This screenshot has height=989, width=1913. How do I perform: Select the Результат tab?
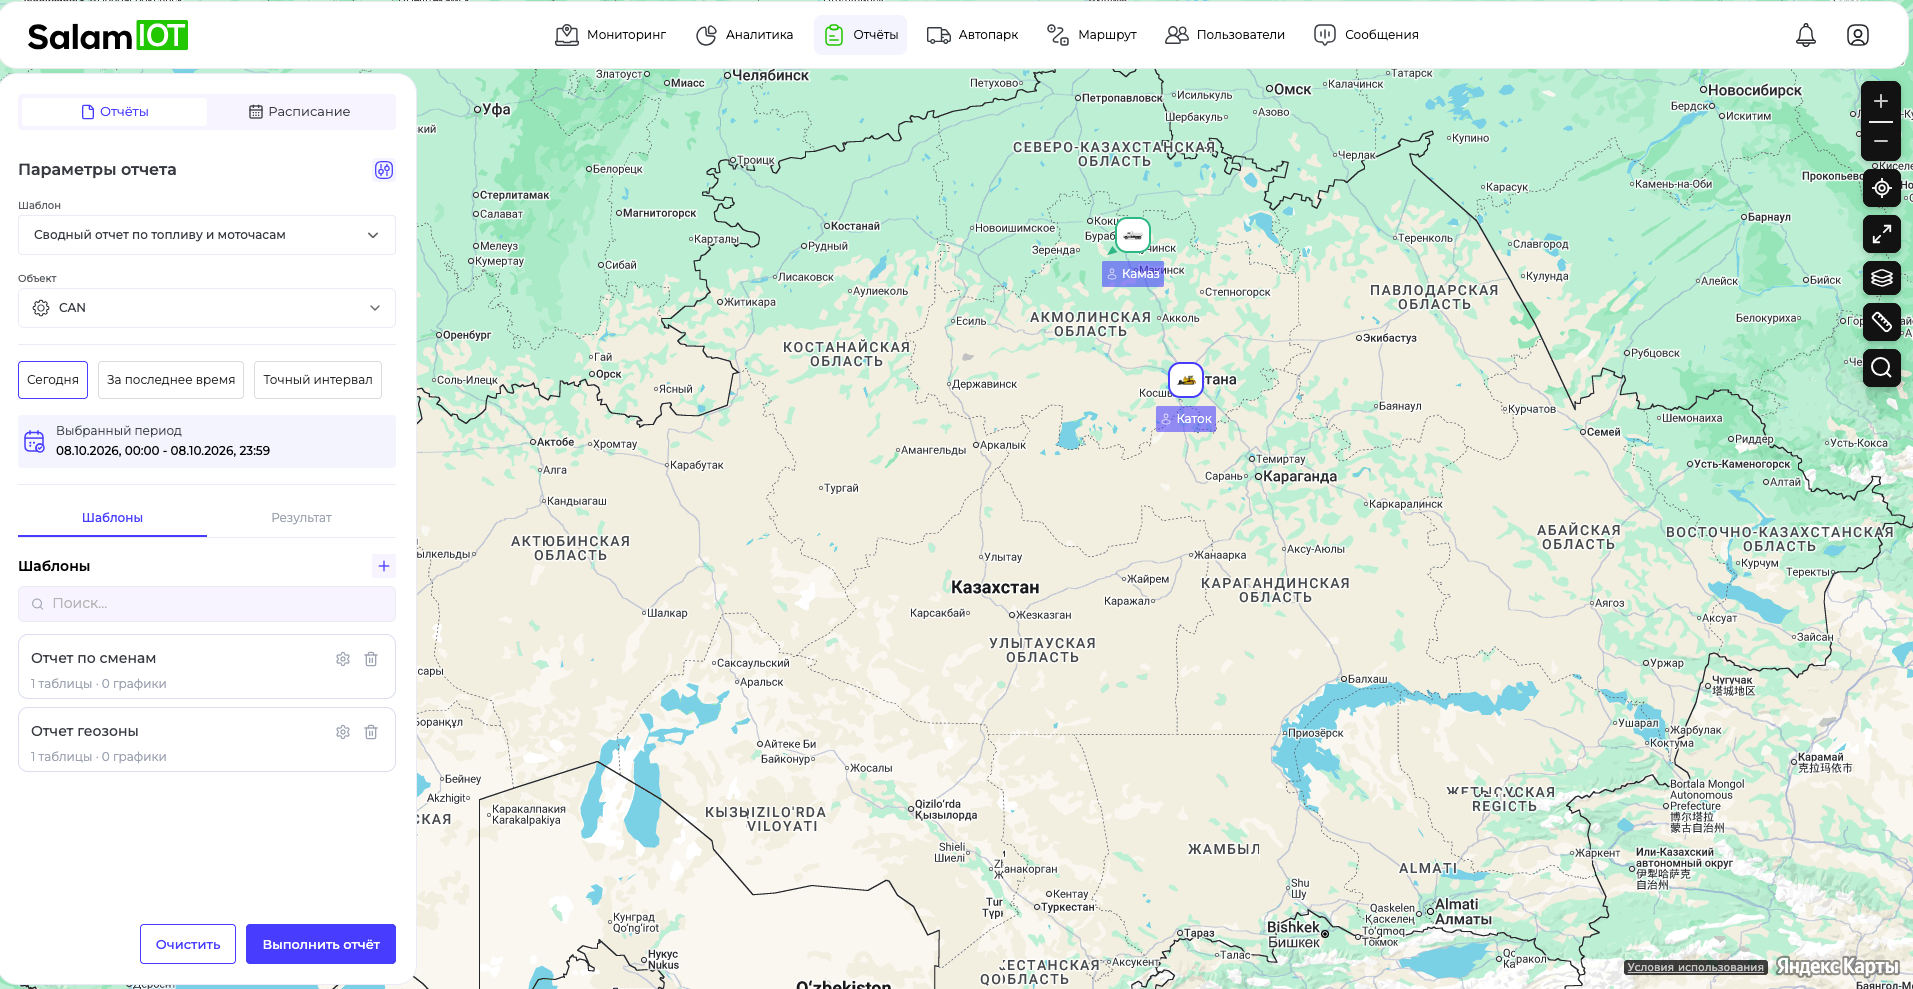coord(301,518)
